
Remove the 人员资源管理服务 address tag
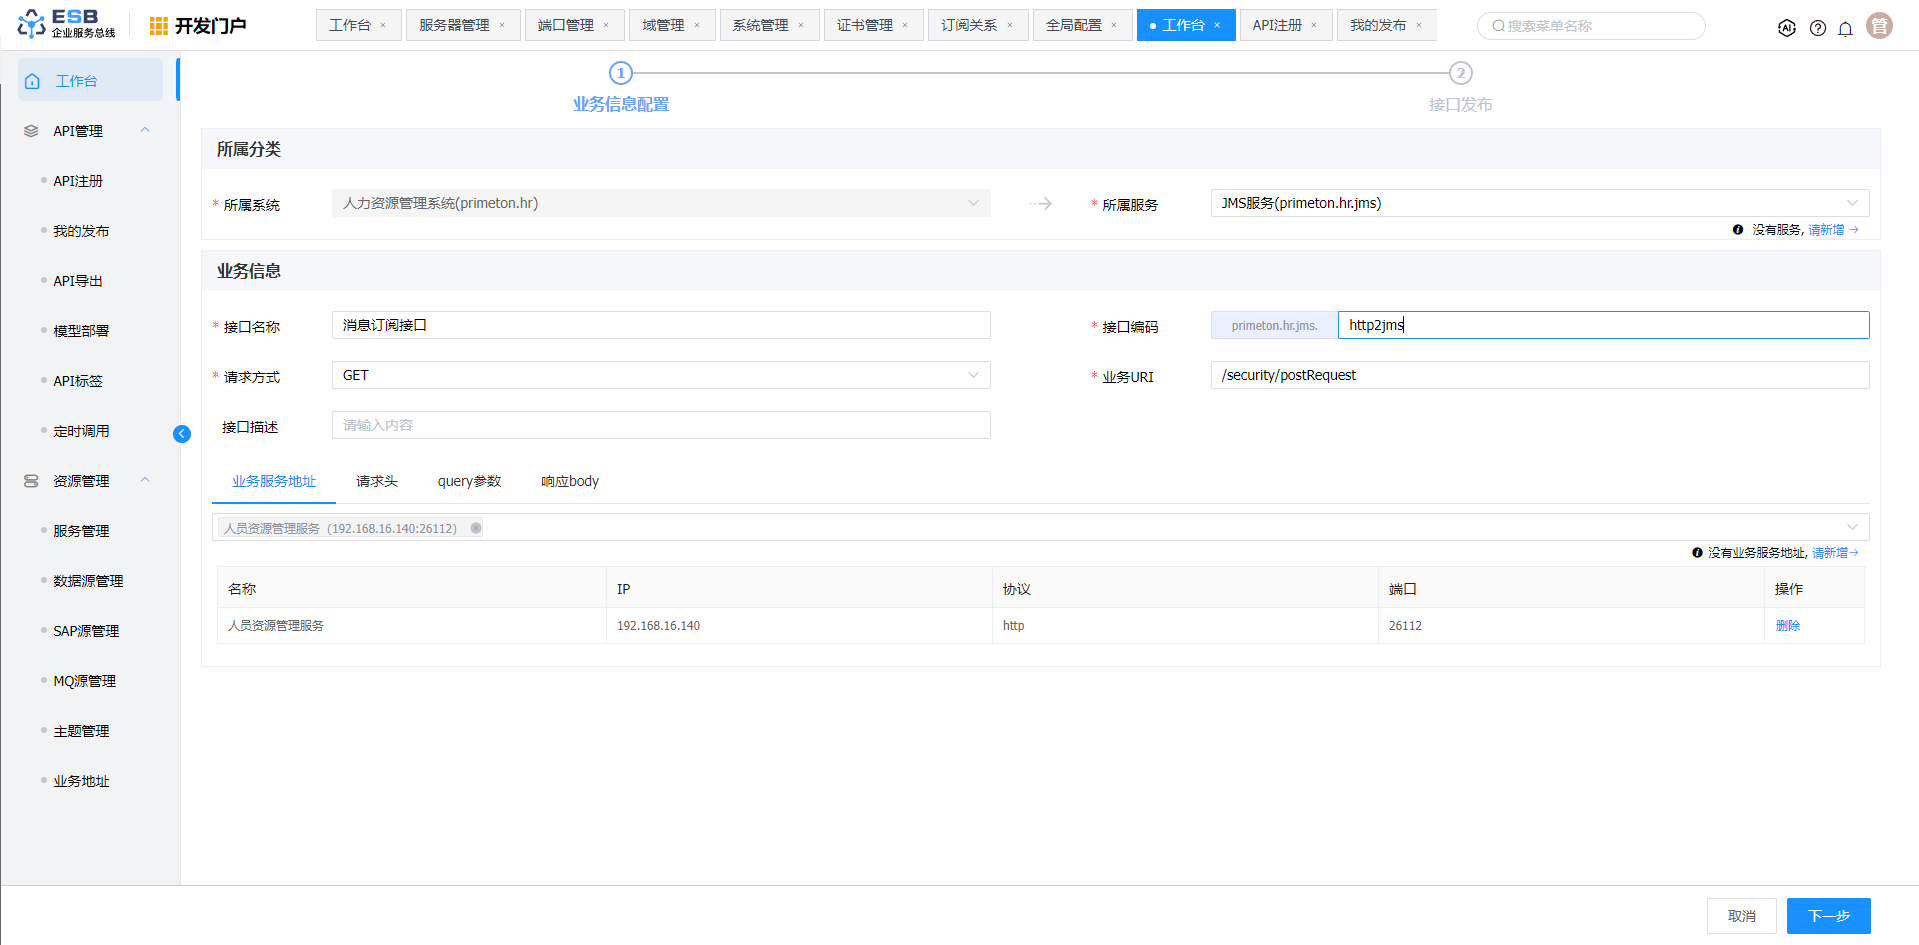click(476, 528)
